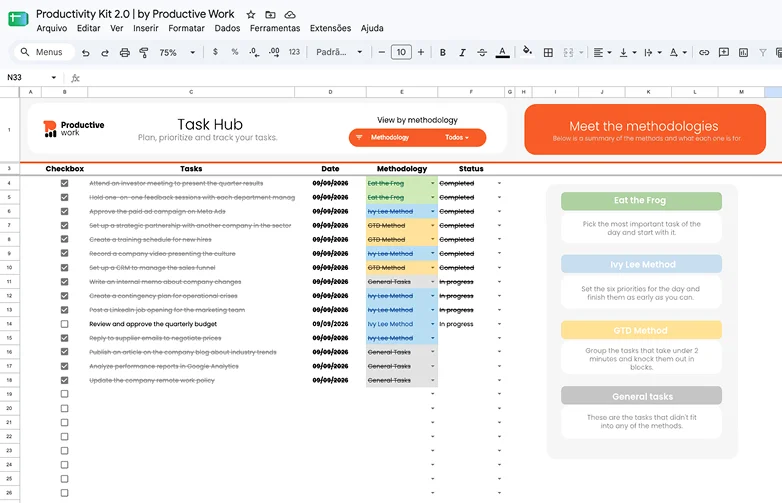782x503 pixels.
Task: Uncheck the CRM sales funnel checkbox
Action: point(64,268)
